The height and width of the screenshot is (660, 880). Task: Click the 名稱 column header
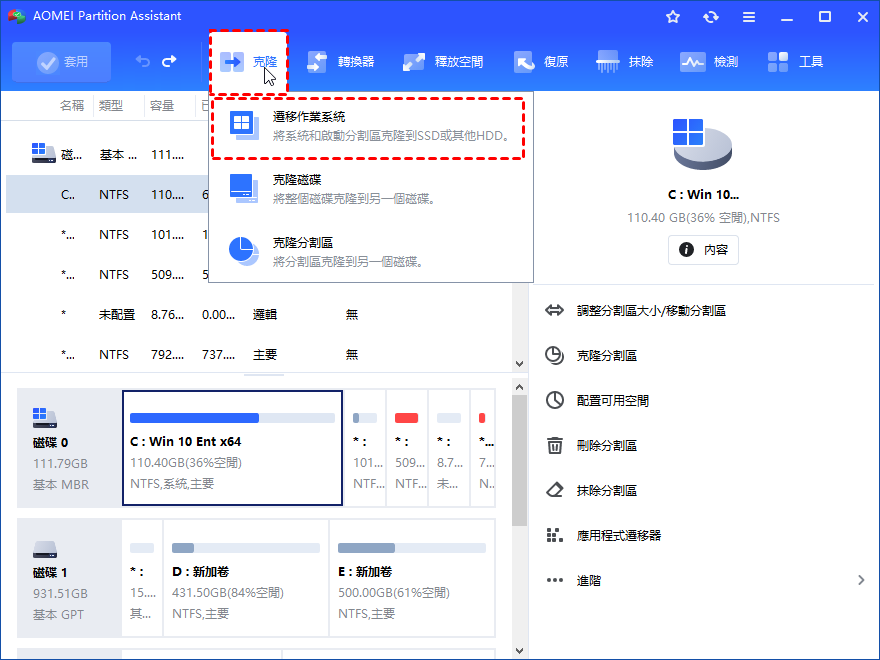(72, 106)
